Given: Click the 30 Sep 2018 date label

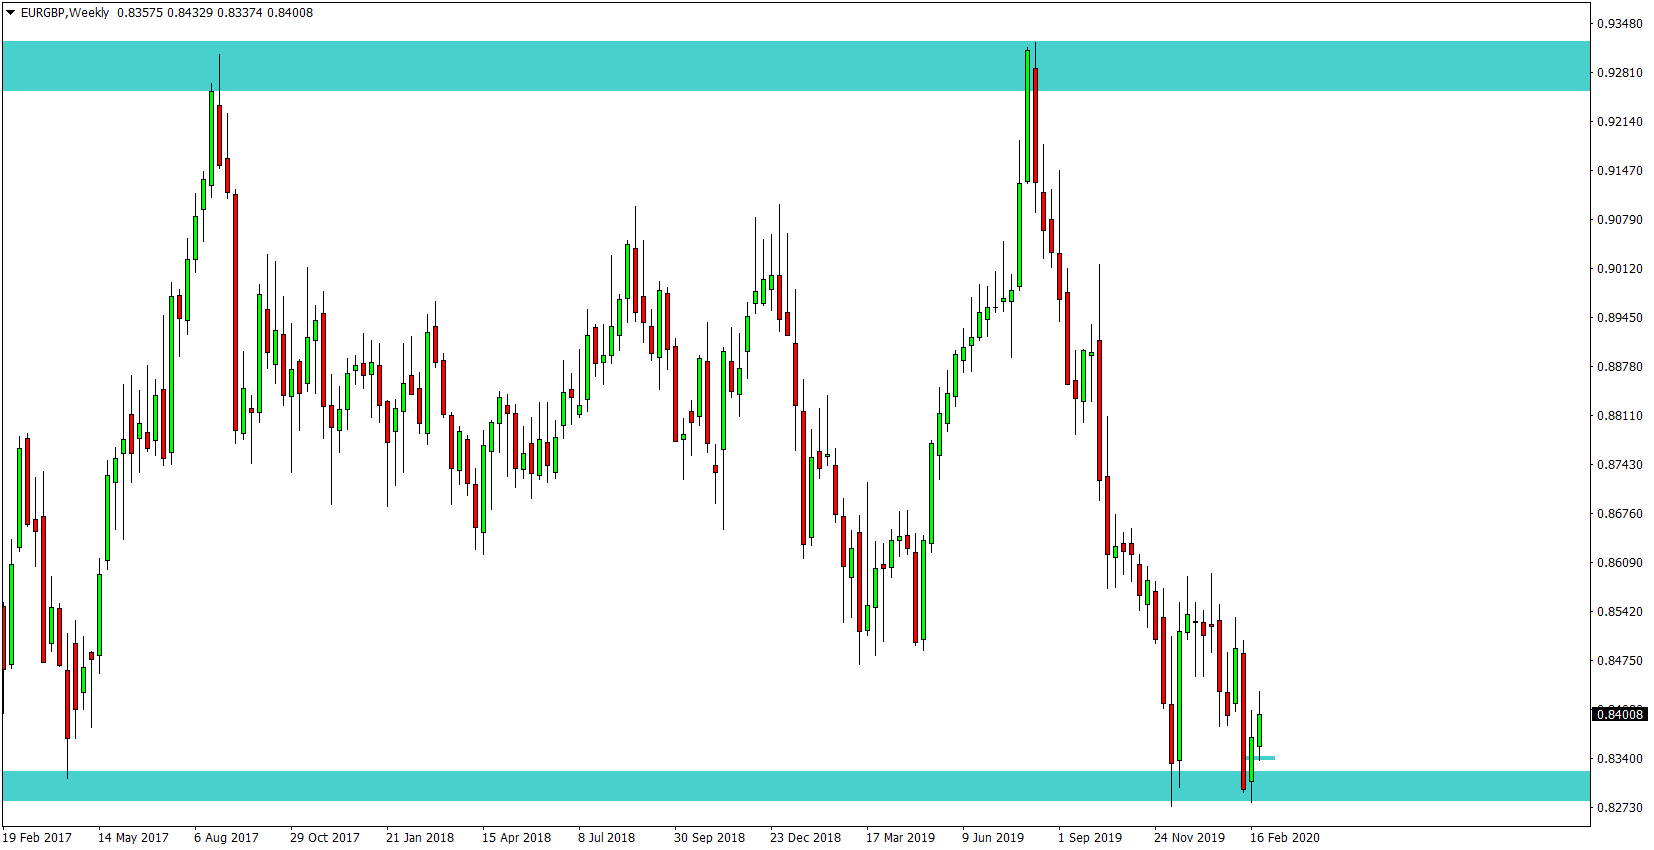Looking at the screenshot, I should pyautogui.click(x=709, y=837).
